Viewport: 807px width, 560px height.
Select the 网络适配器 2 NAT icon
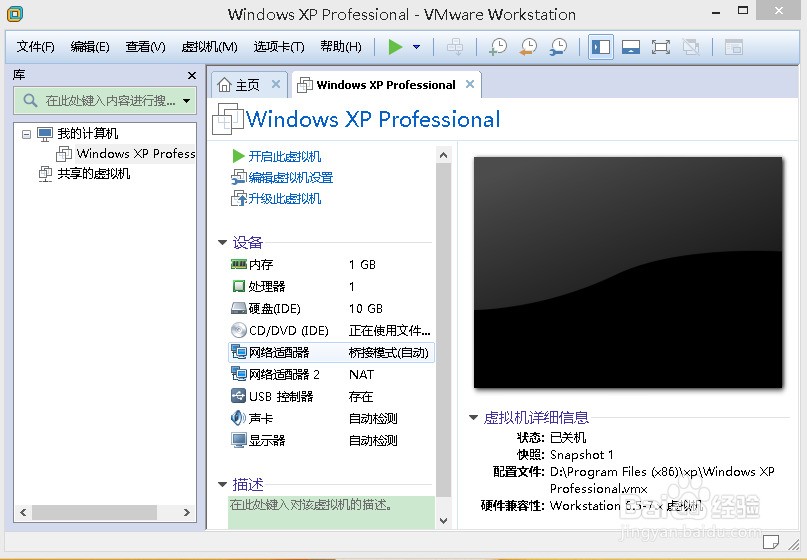pos(238,374)
